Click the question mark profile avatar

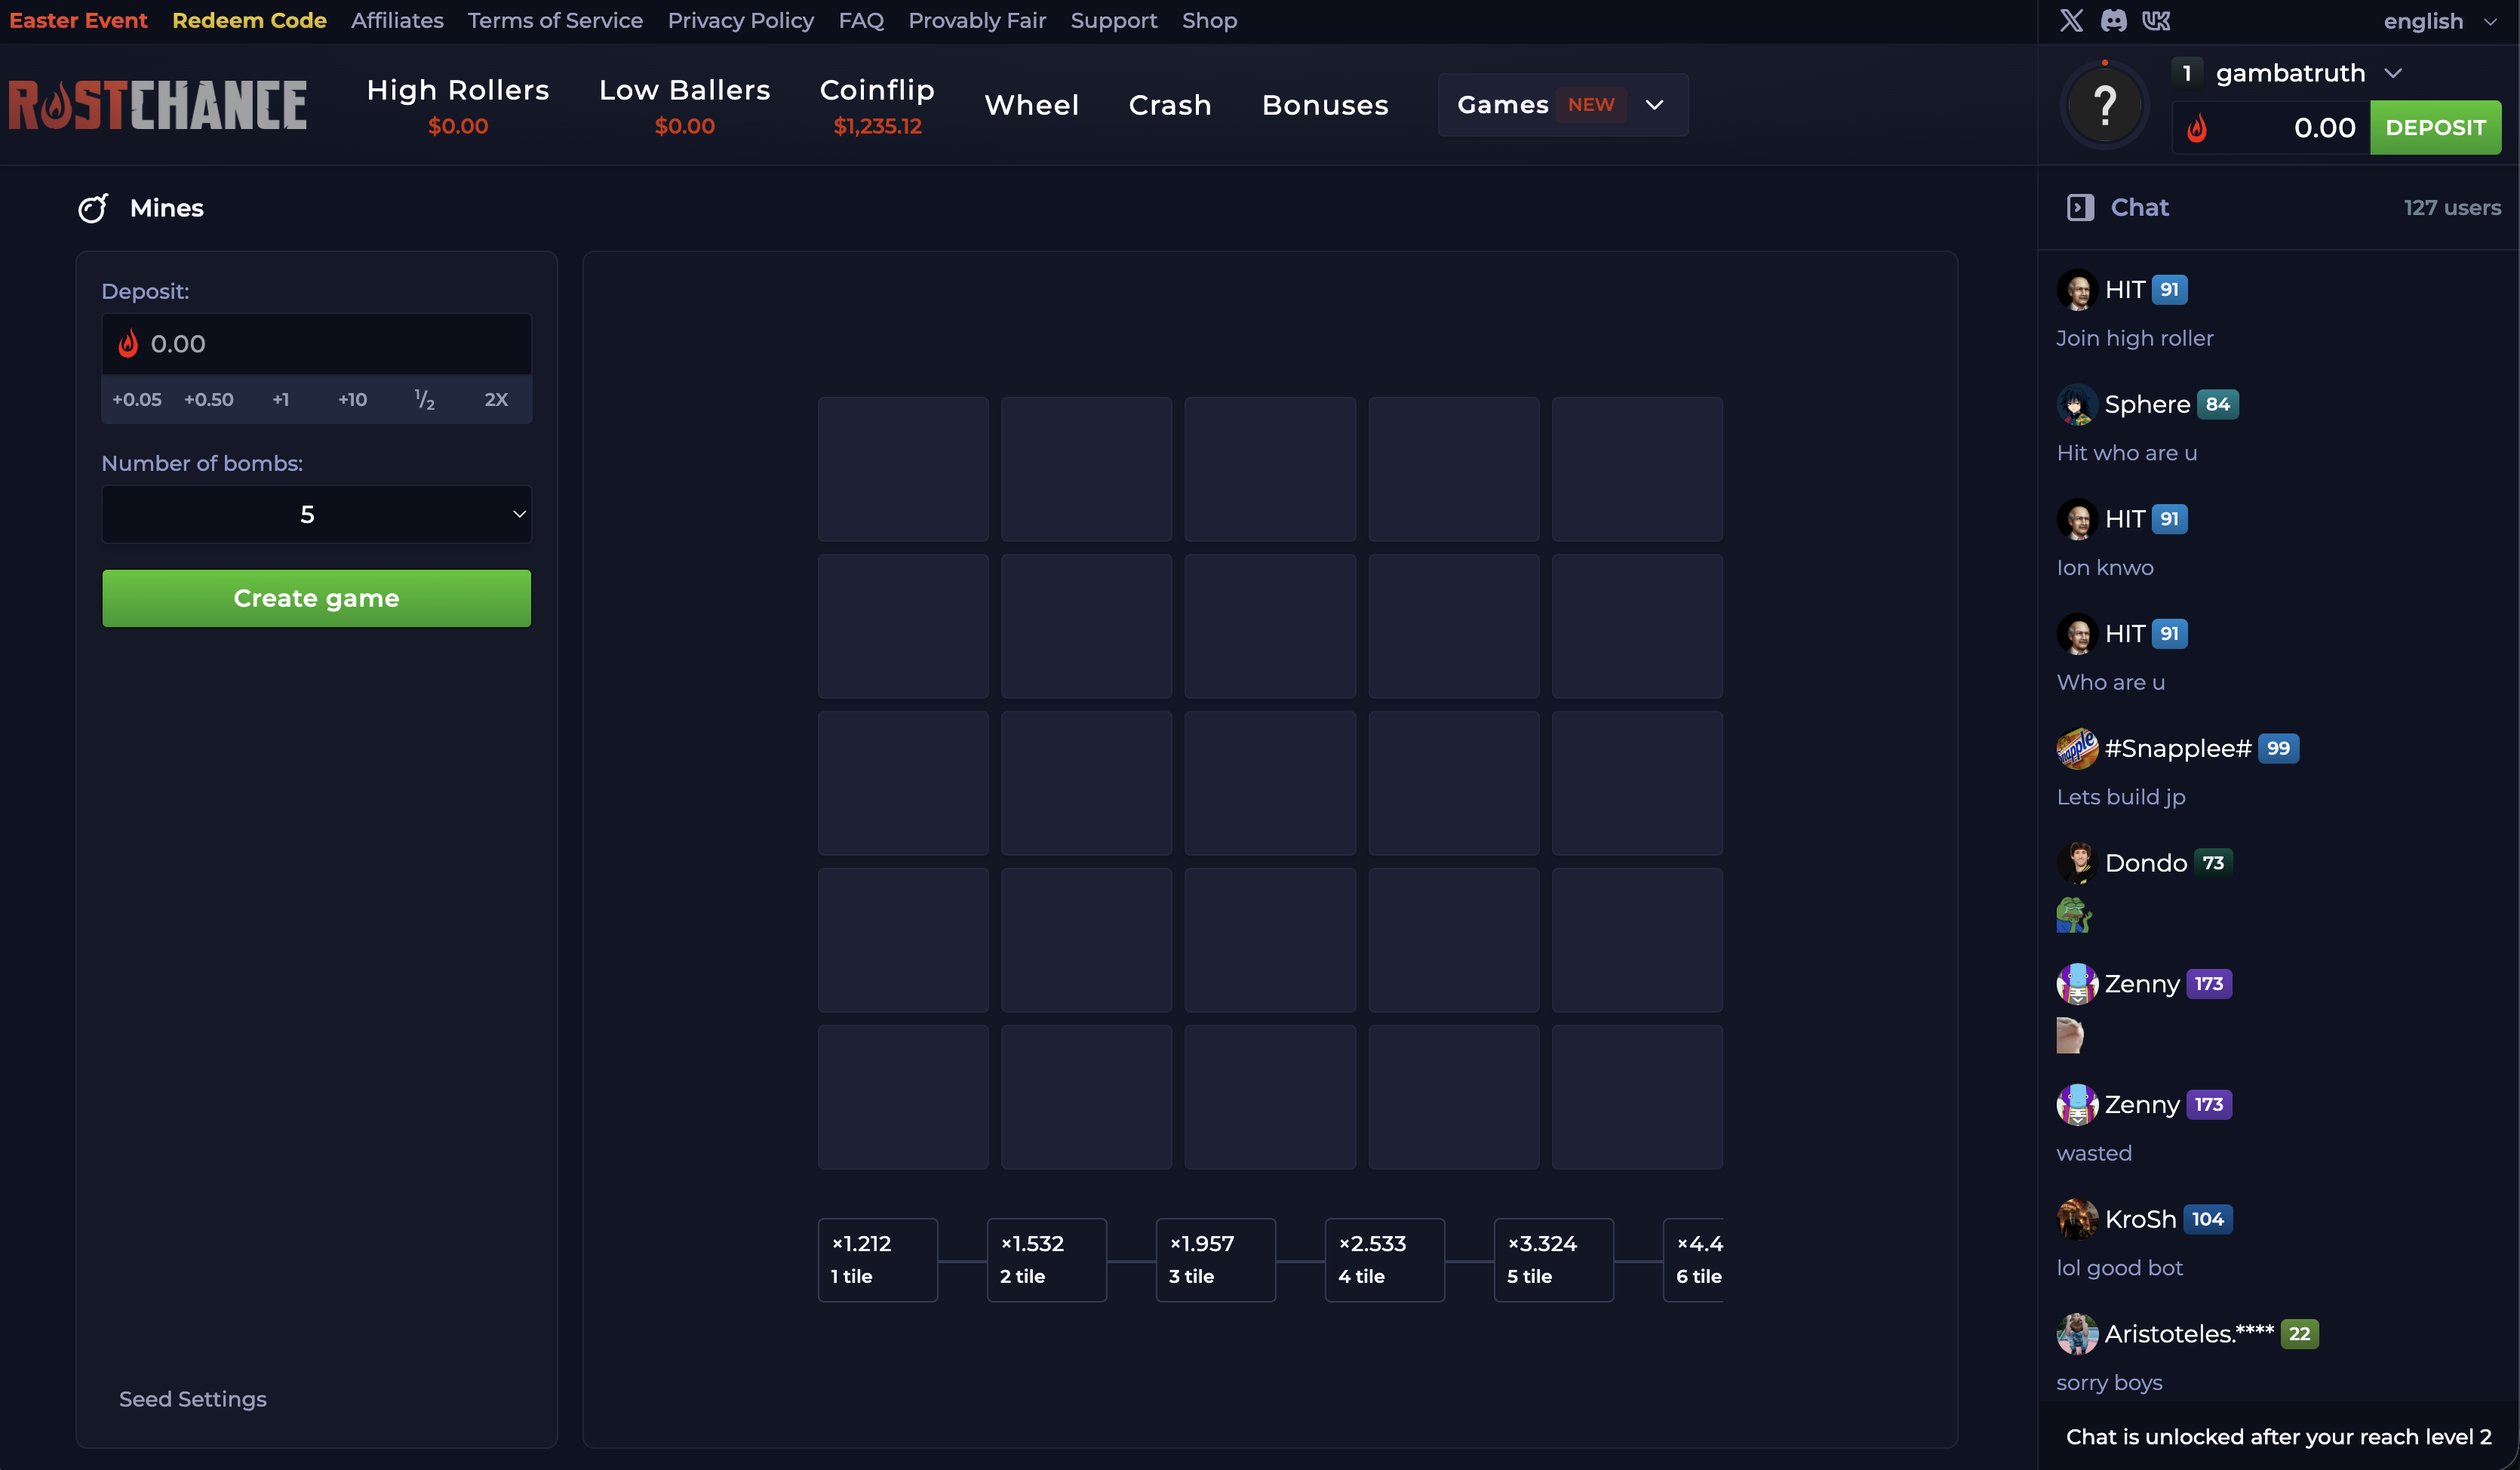click(x=2104, y=105)
